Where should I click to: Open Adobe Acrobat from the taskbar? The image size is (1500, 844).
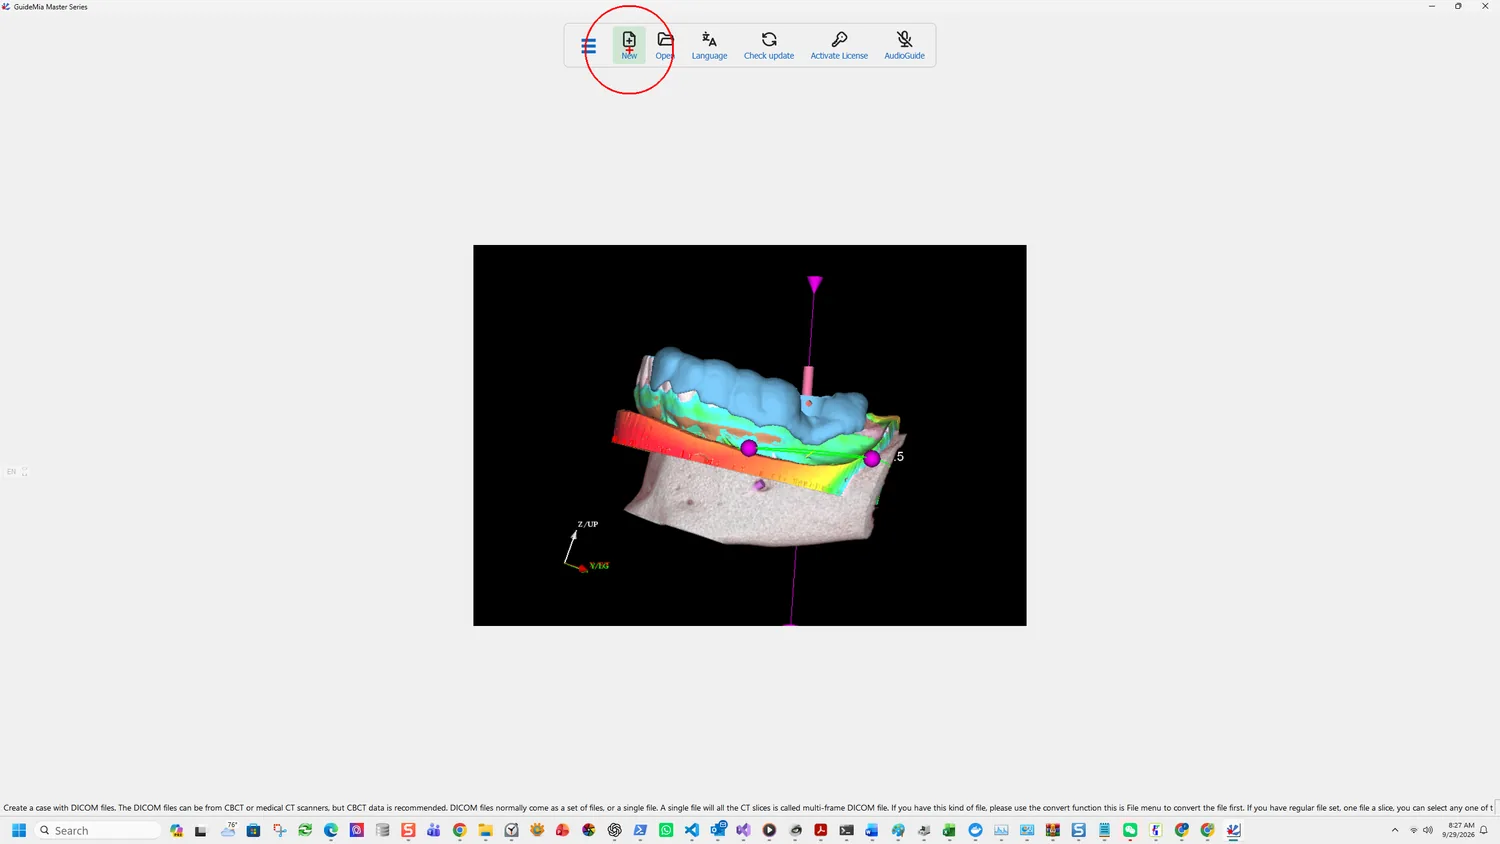(820, 830)
